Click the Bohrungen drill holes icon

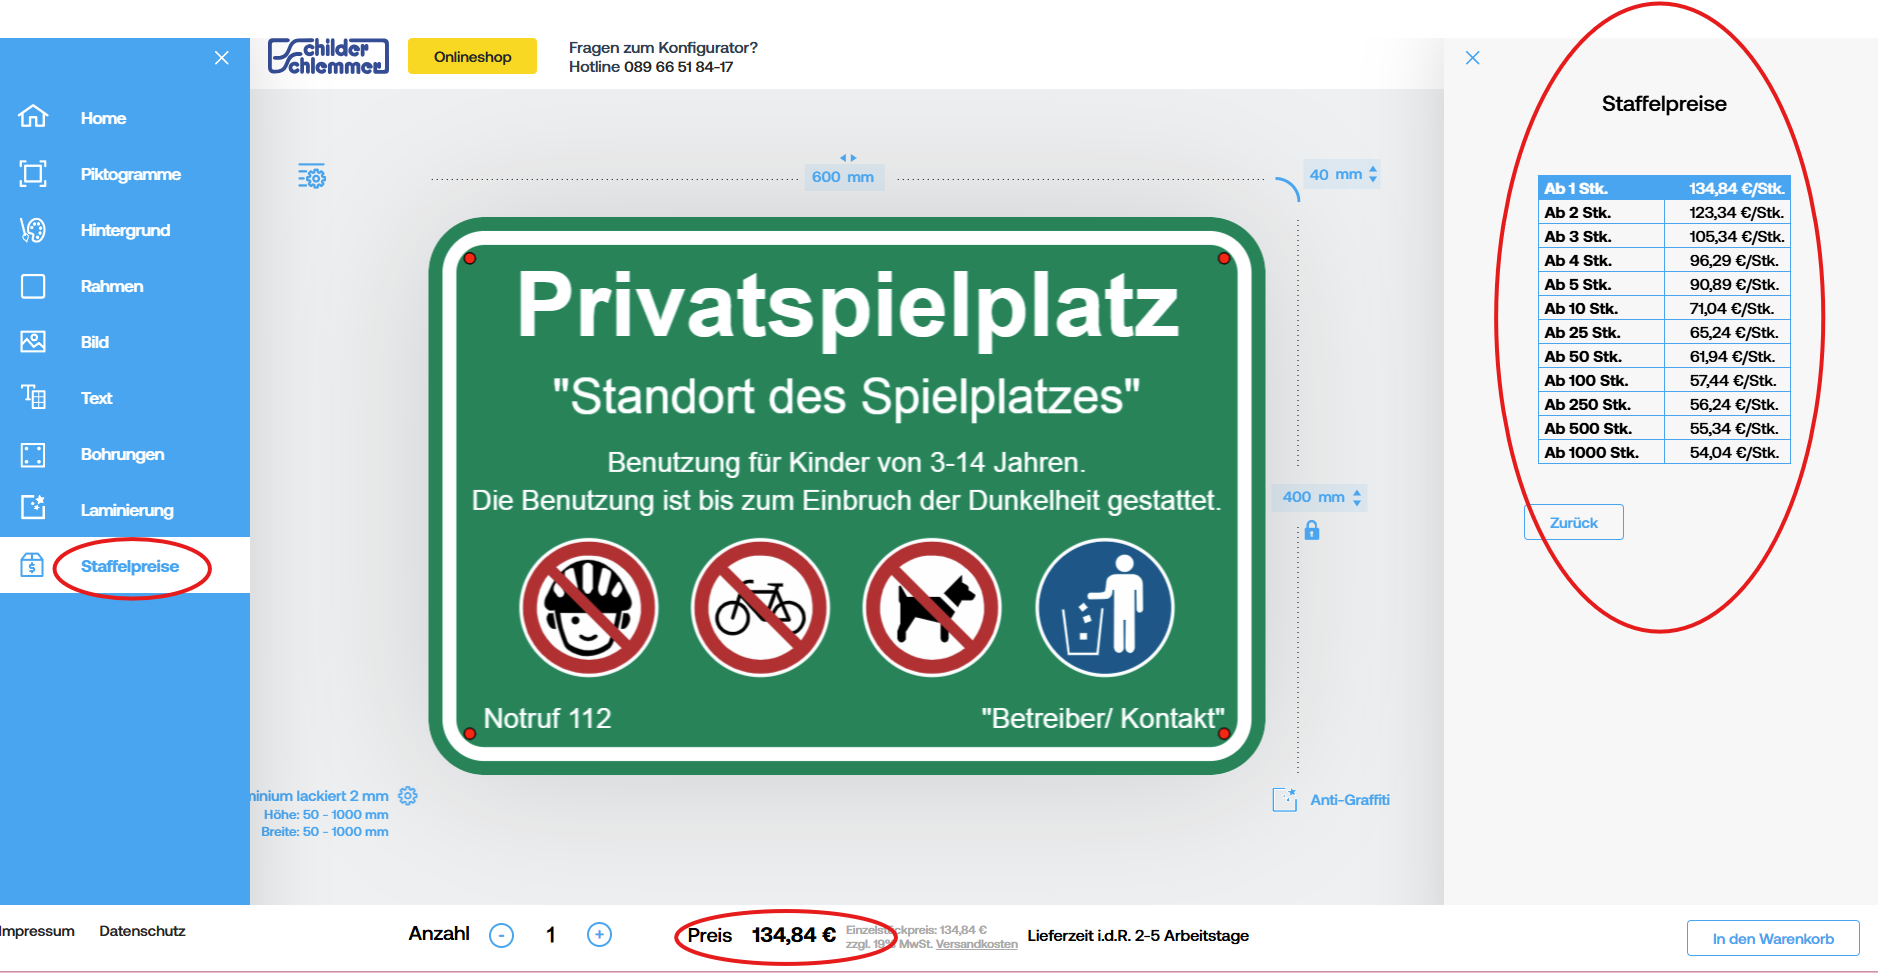point(33,455)
